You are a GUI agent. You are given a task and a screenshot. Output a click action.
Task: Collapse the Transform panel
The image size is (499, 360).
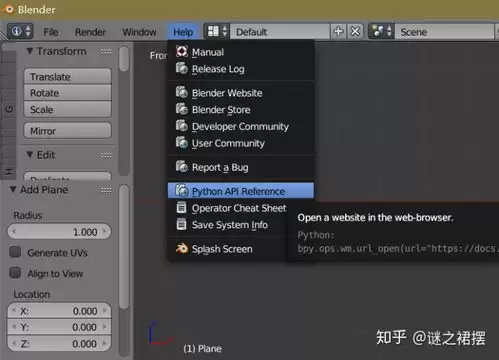click(30, 51)
